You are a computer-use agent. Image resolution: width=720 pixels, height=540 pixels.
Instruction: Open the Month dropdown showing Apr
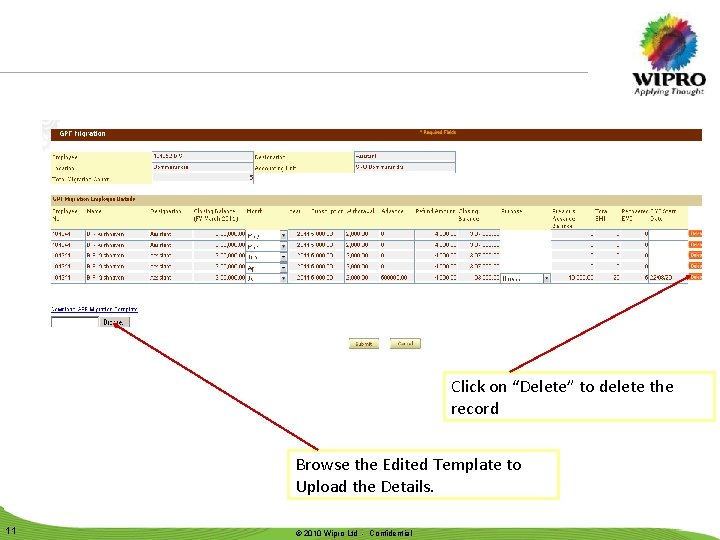click(266, 267)
